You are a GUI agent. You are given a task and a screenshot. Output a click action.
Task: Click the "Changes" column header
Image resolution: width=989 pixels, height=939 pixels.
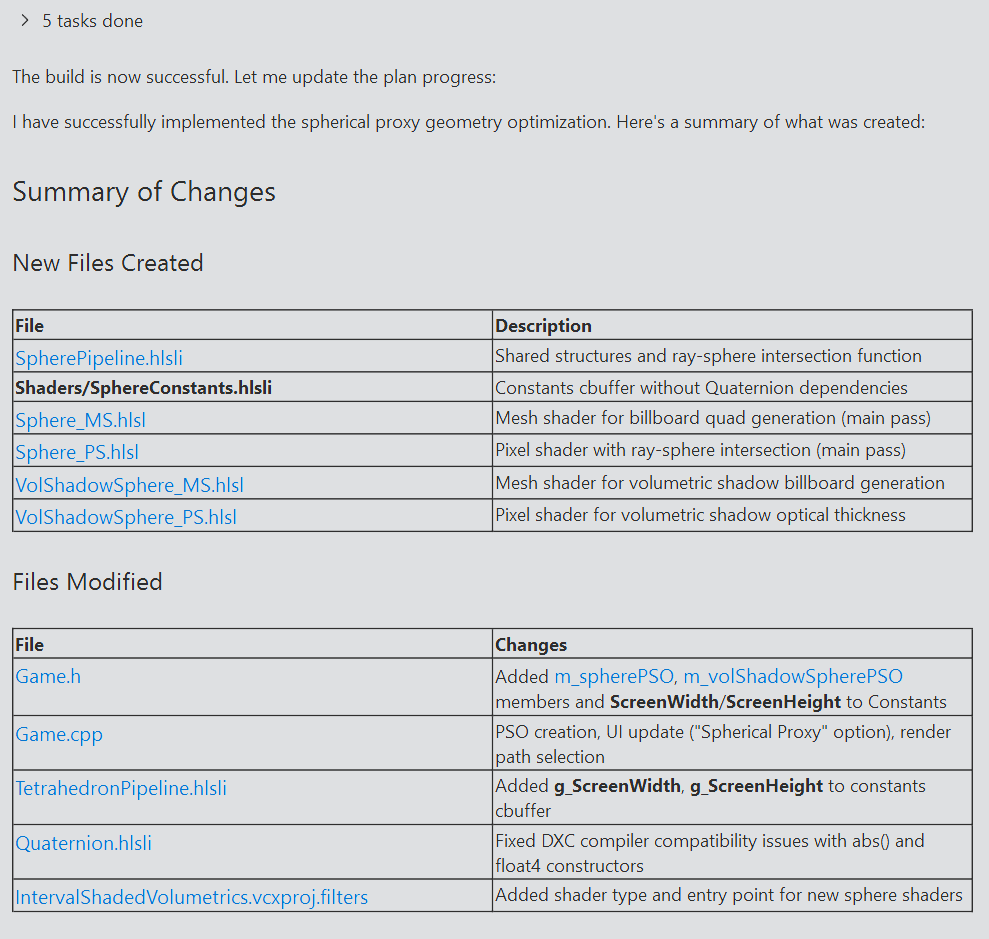click(531, 645)
